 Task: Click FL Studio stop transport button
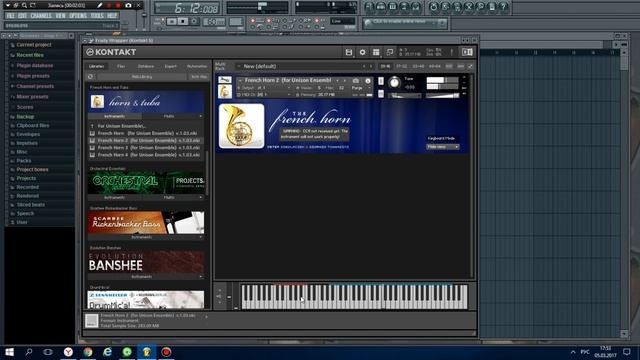pos(182,21)
